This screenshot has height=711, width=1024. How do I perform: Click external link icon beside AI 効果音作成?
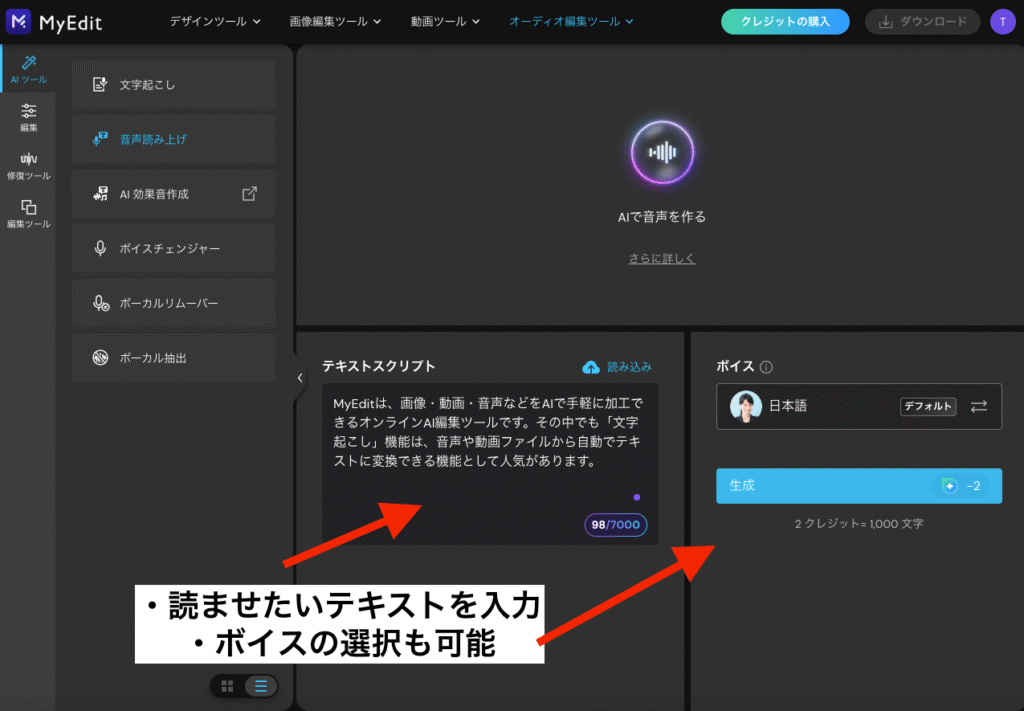(249, 193)
